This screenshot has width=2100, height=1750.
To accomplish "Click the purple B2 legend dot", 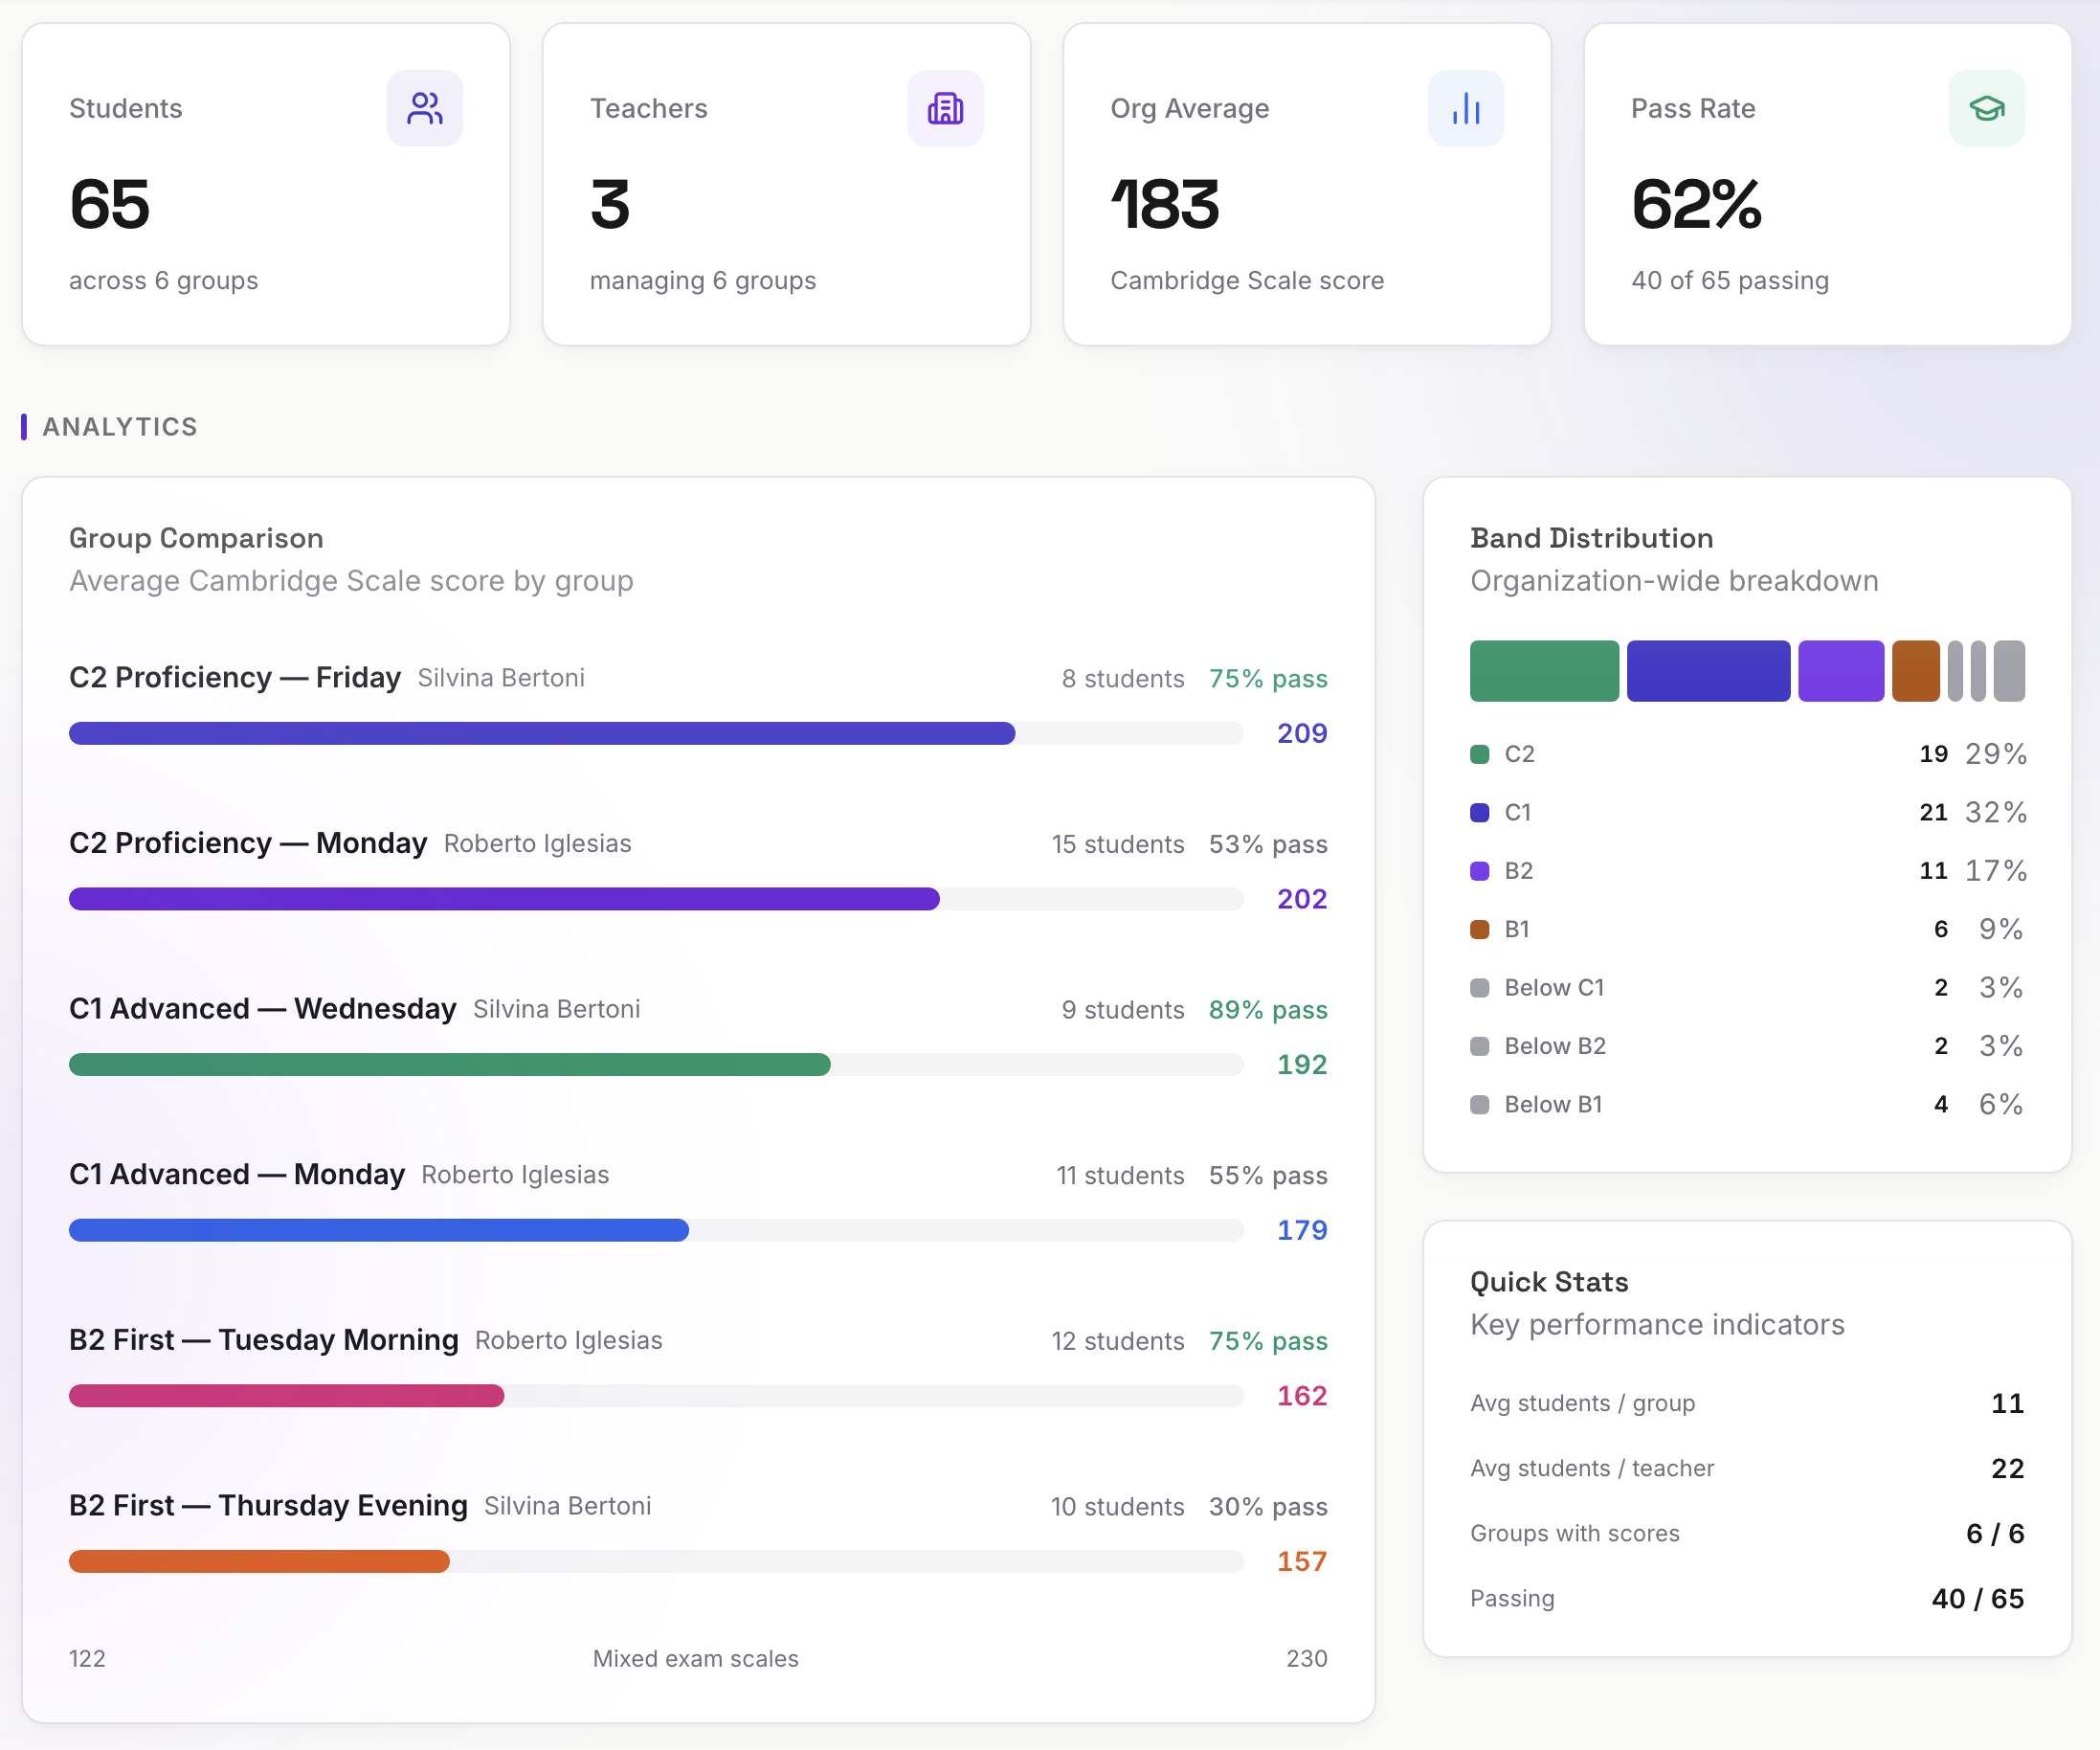I will [1480, 871].
